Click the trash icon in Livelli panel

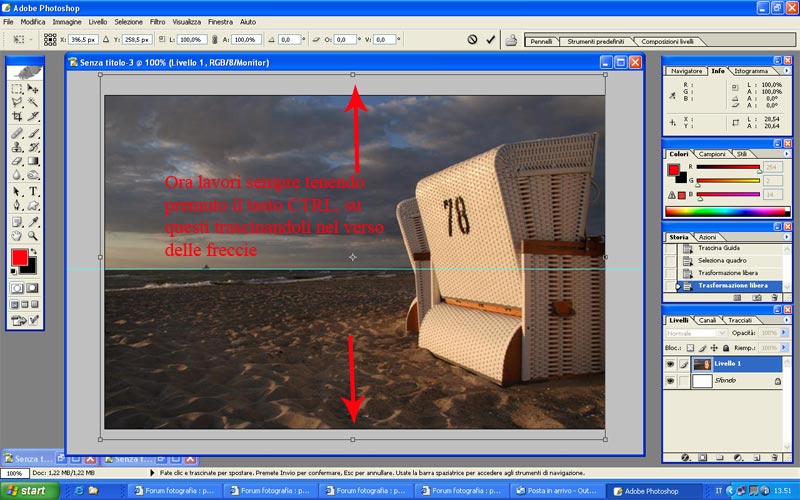coord(774,457)
